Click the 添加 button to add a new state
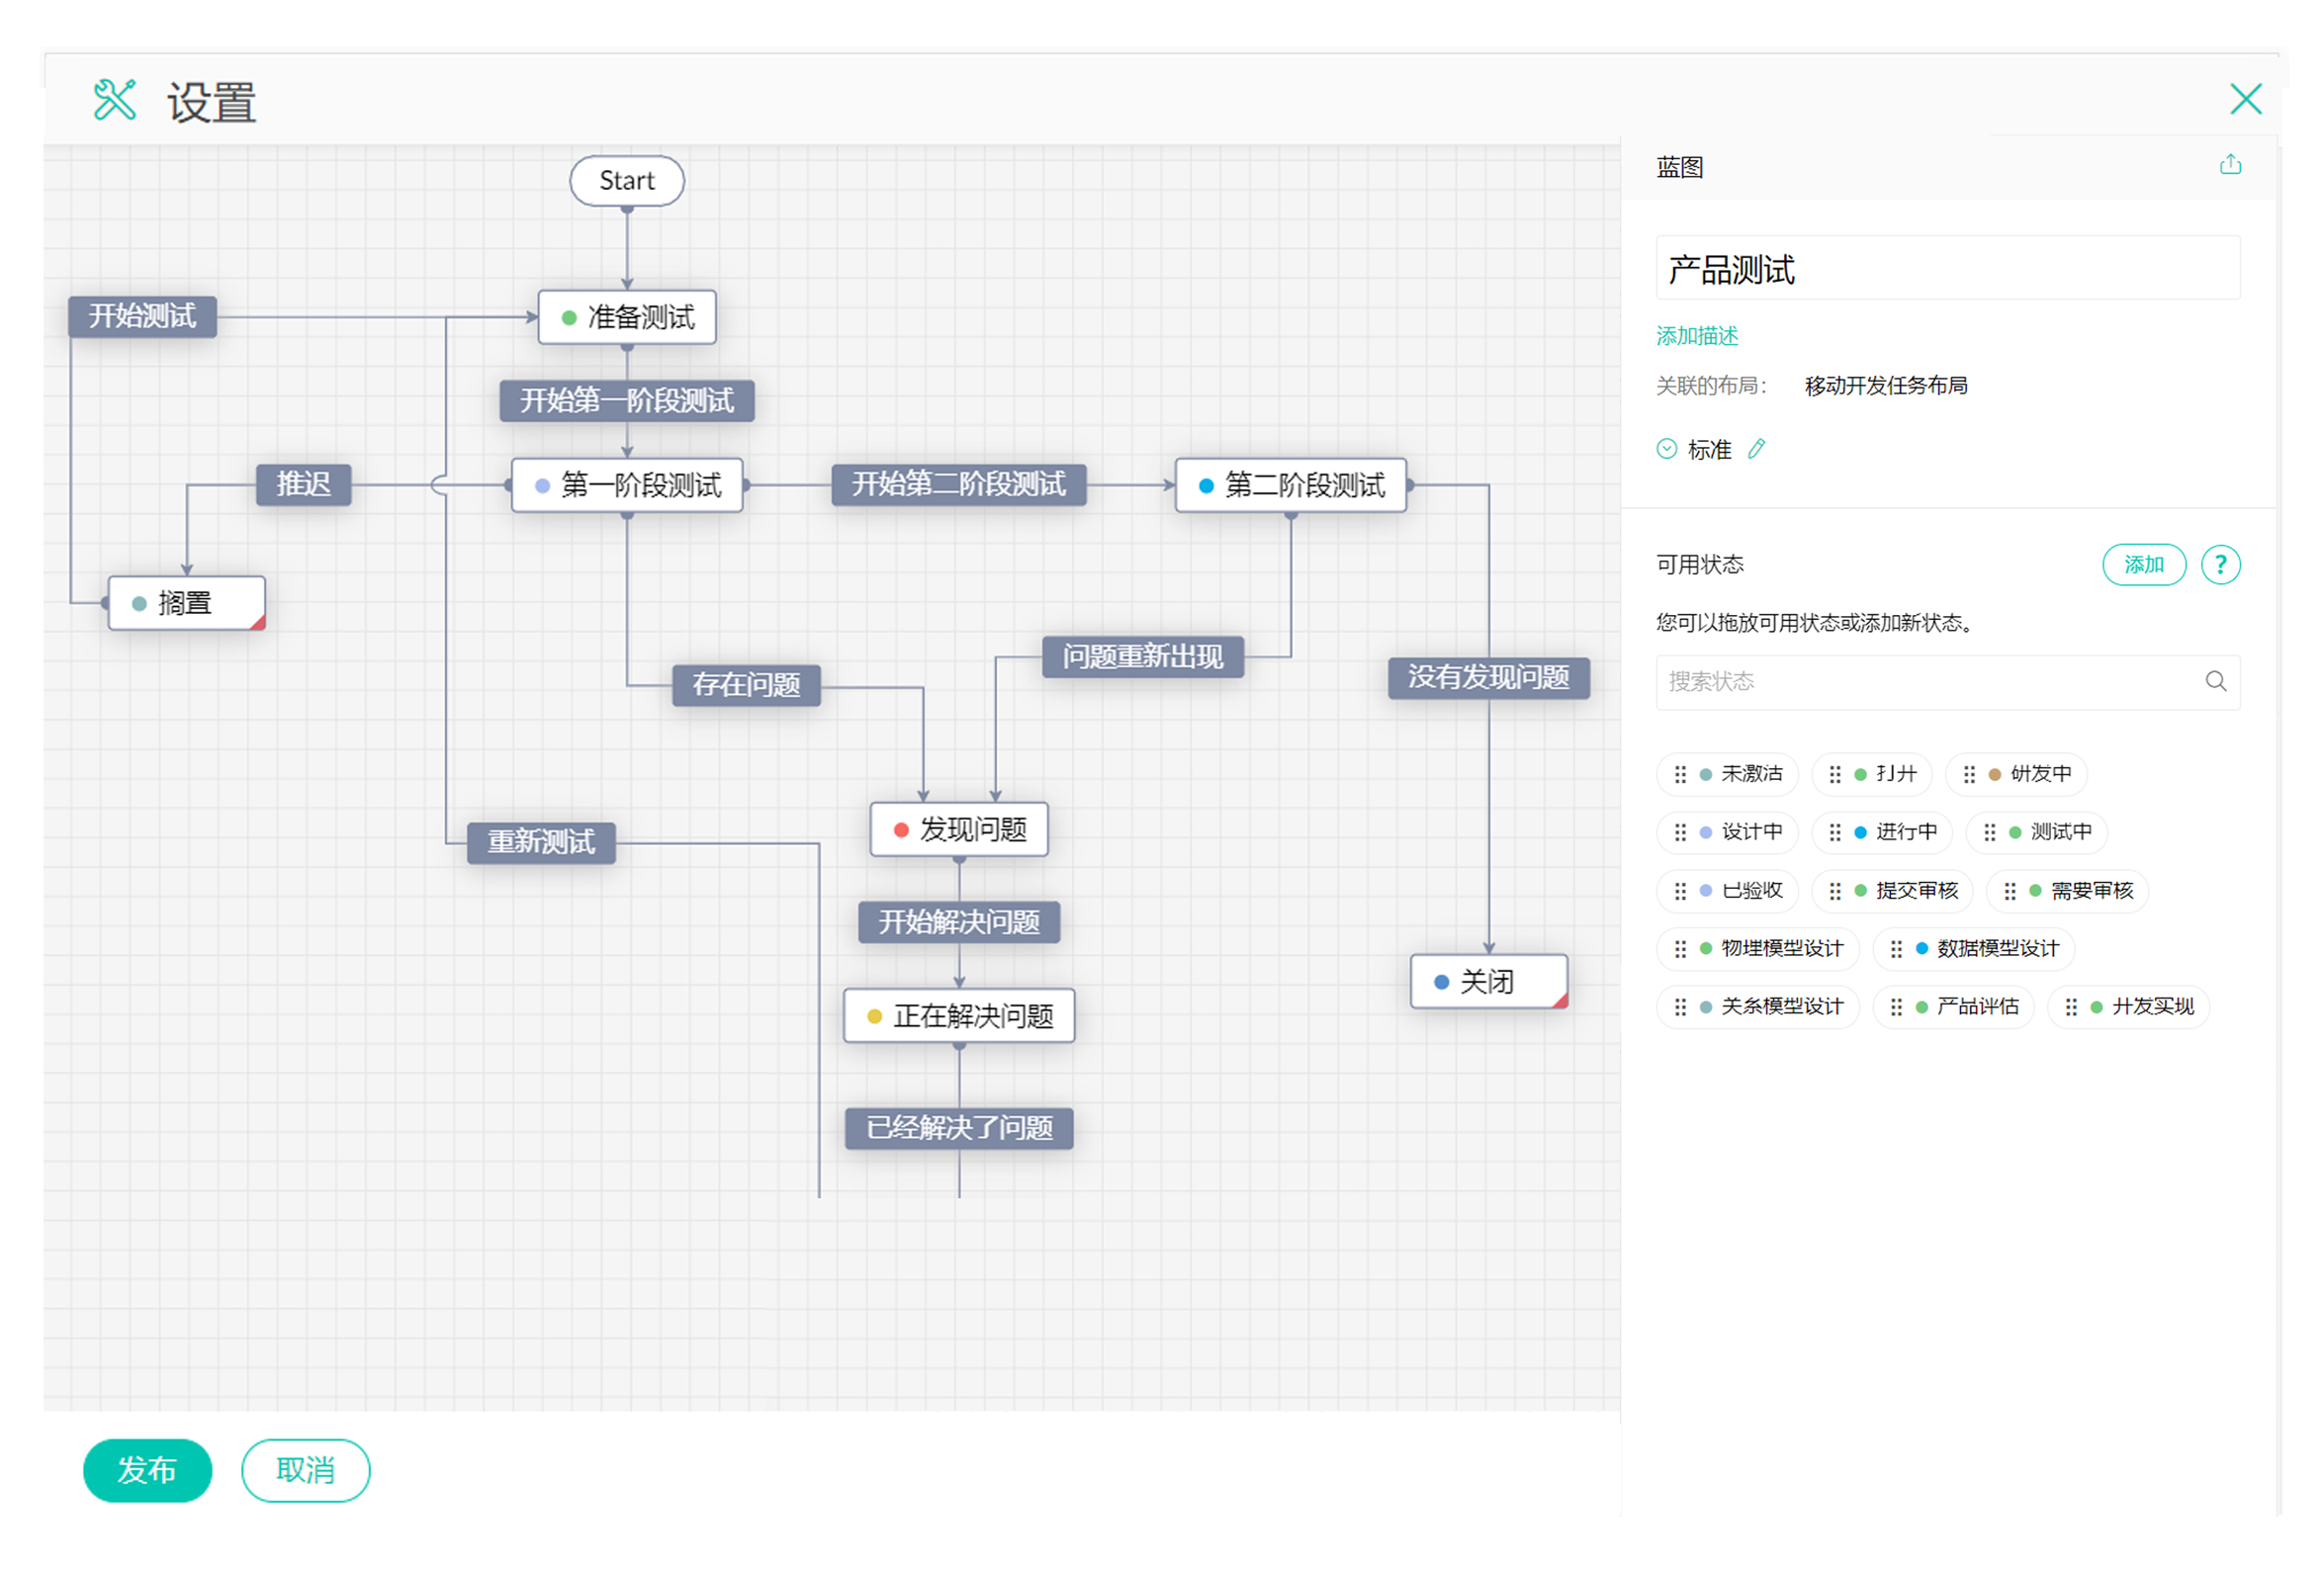The image size is (2324, 1571). pos(2143,565)
